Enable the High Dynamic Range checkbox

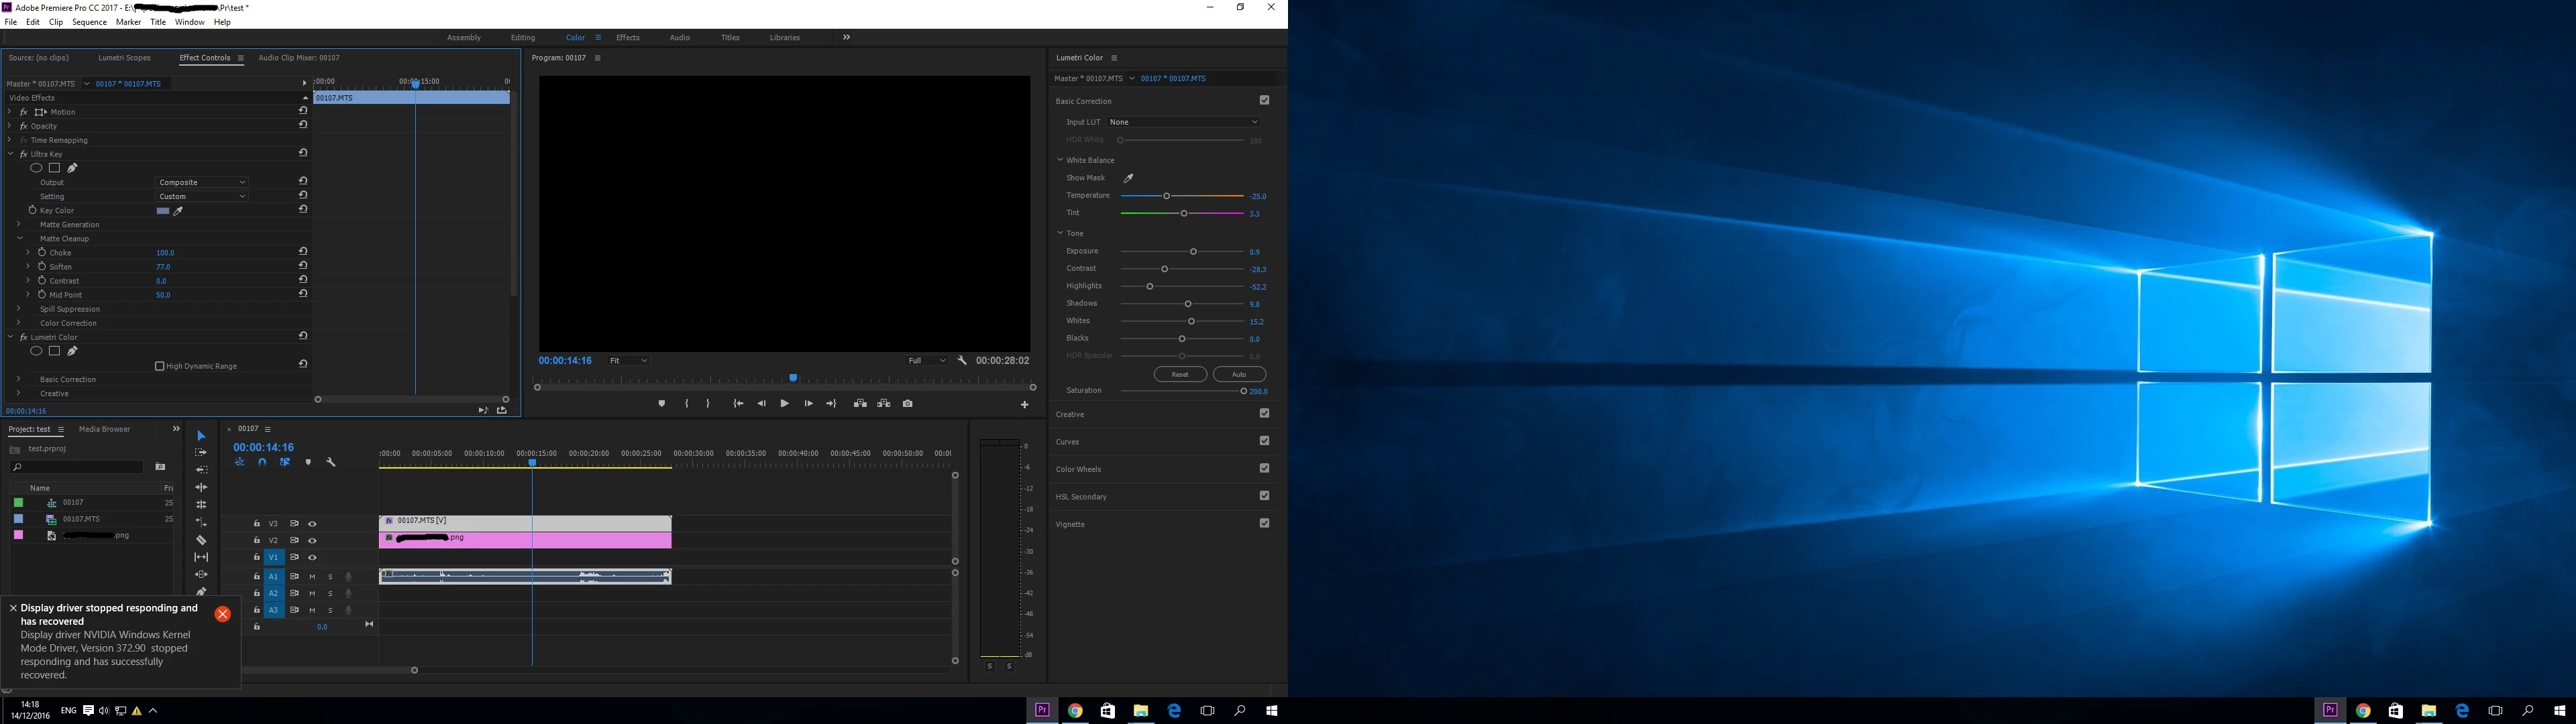click(160, 366)
